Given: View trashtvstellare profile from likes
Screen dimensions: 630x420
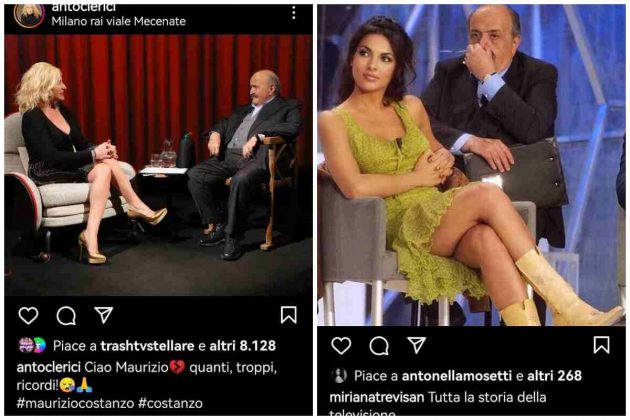Looking at the screenshot, I should tap(147, 346).
